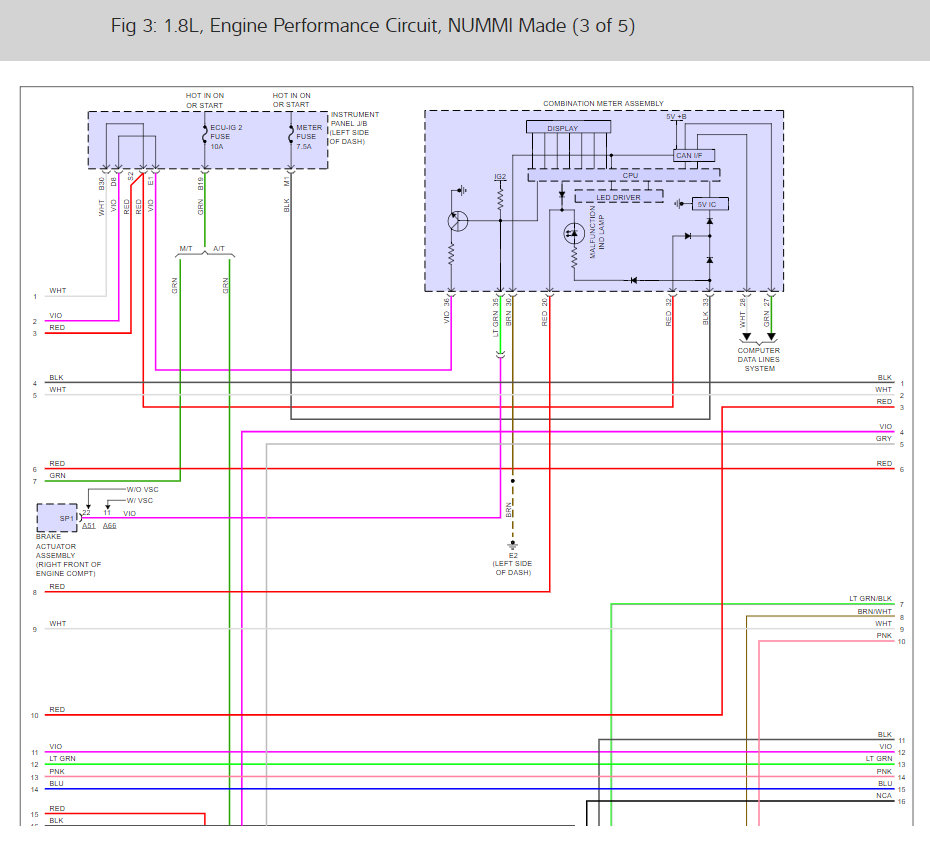Select the A66 connector reference
930x850 pixels.
pos(110,526)
